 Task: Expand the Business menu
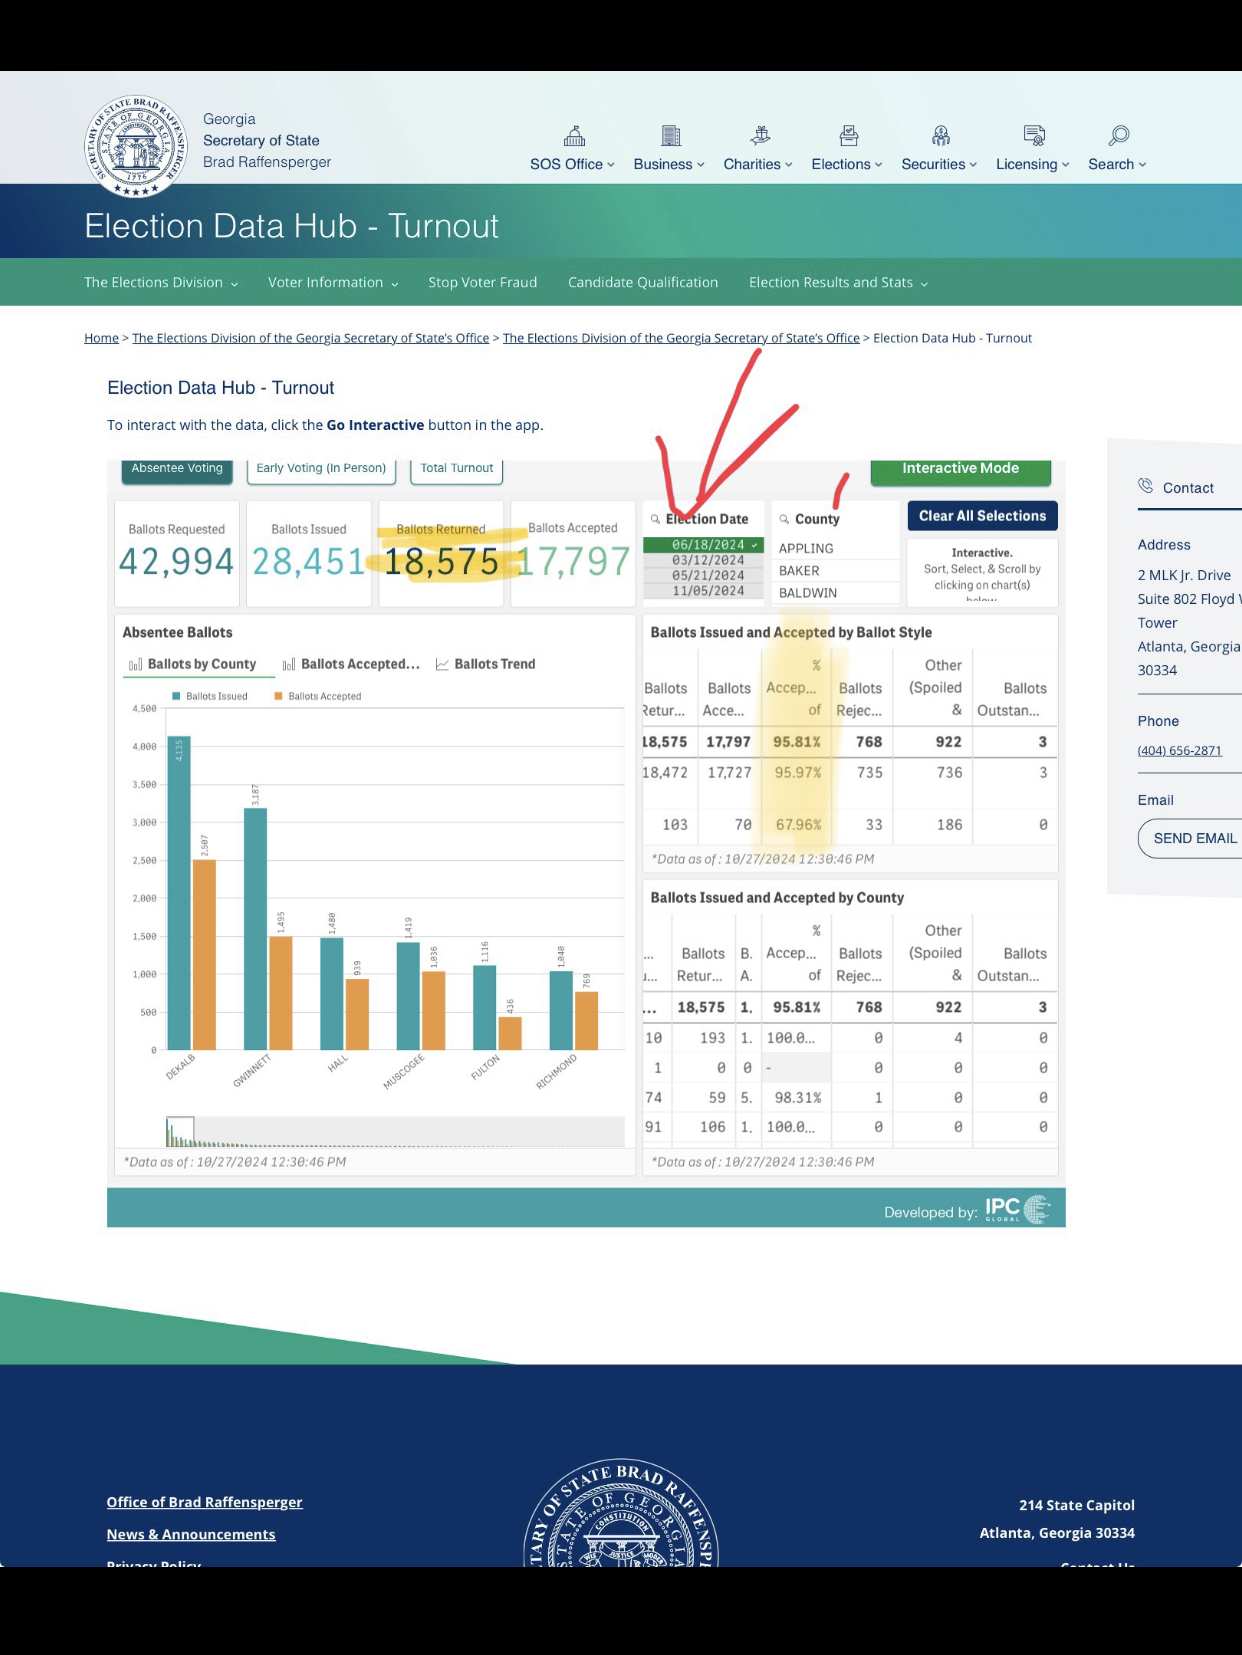669,164
